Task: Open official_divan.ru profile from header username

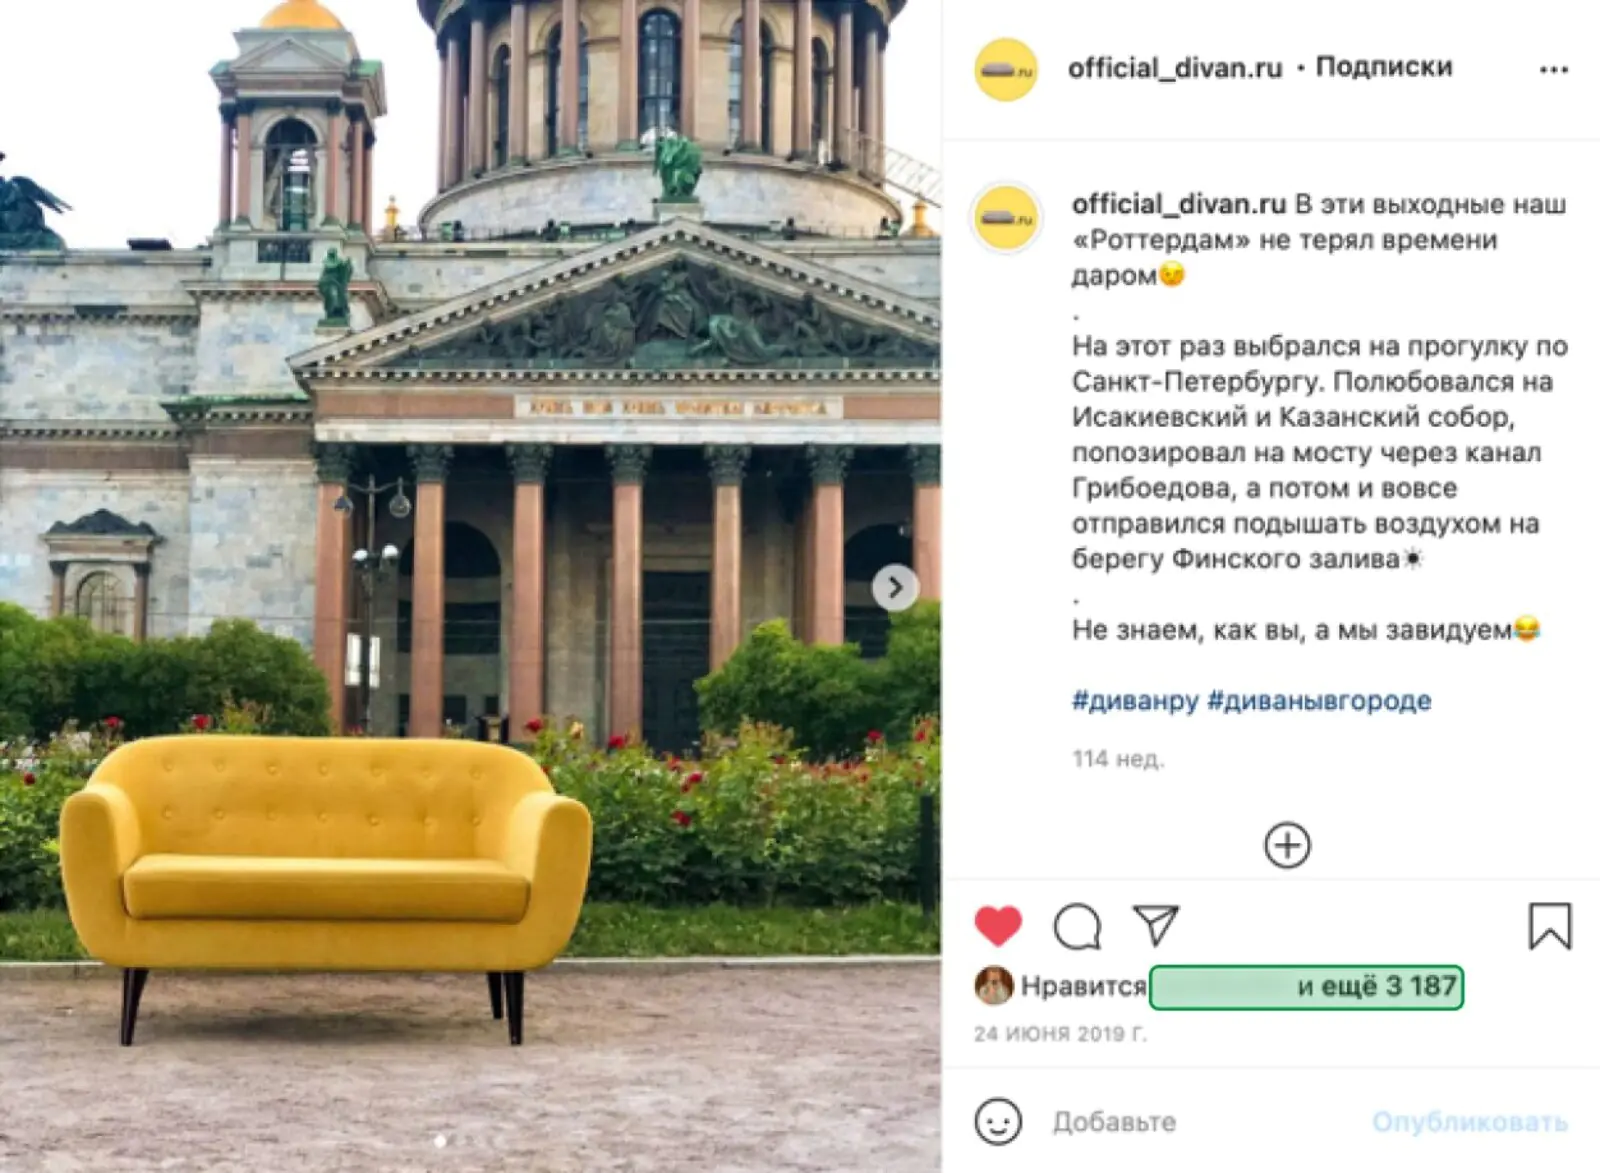Action: pos(1175,67)
